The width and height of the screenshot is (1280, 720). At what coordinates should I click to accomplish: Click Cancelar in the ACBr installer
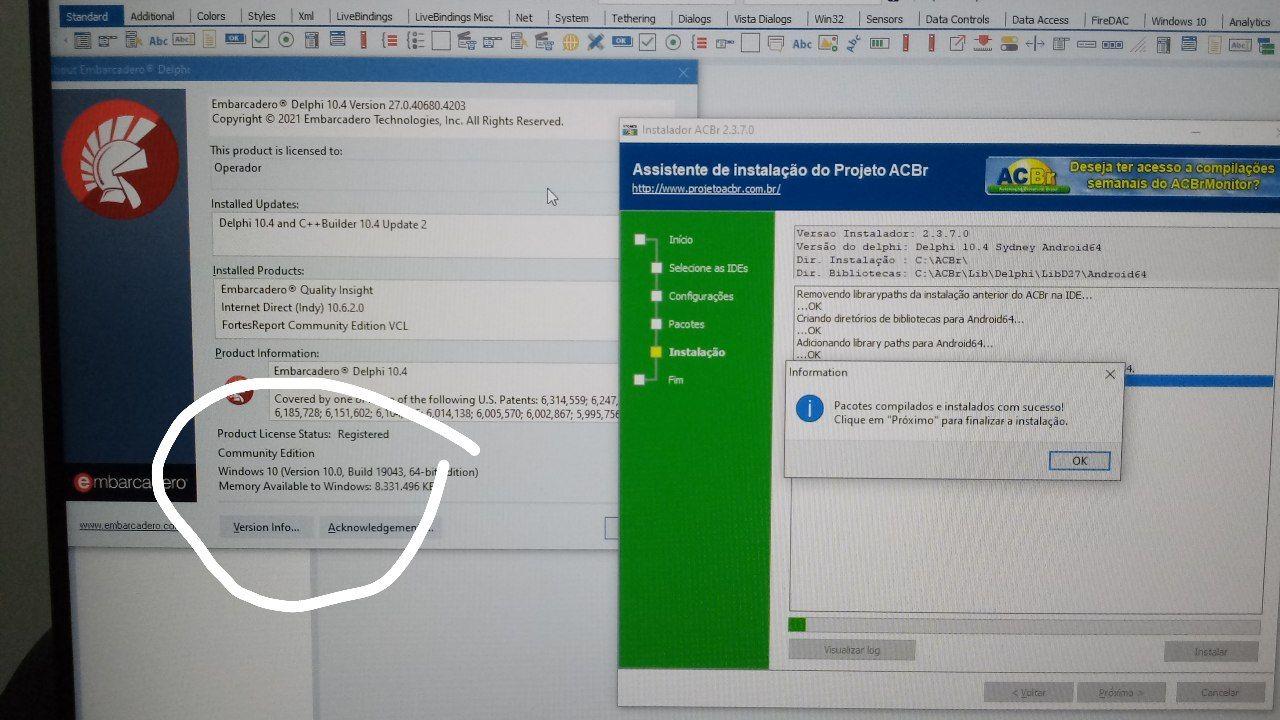coord(1219,692)
